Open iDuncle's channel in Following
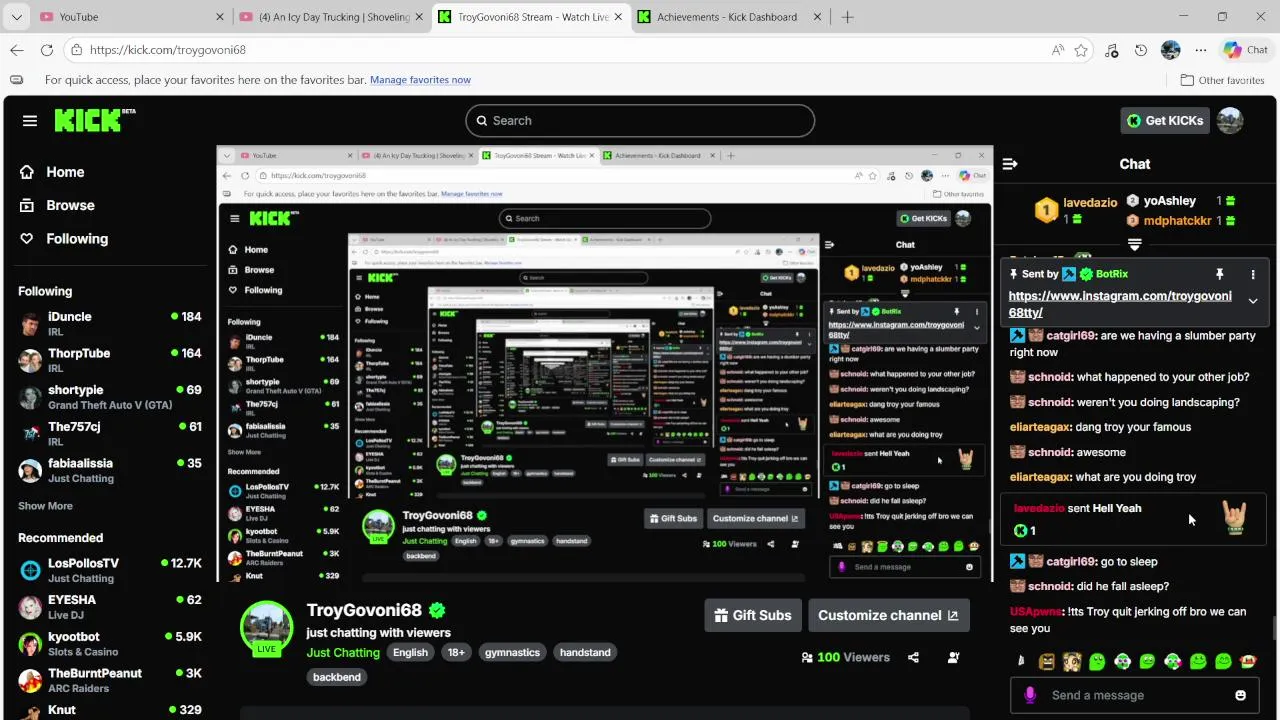Screen dimensions: 1280x720 (110, 324)
